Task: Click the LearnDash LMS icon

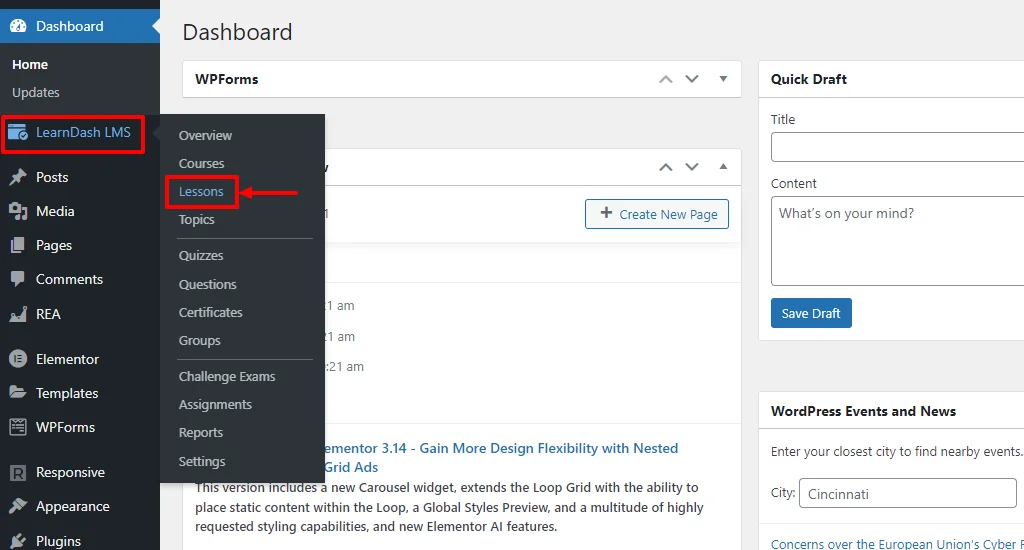Action: (x=18, y=132)
